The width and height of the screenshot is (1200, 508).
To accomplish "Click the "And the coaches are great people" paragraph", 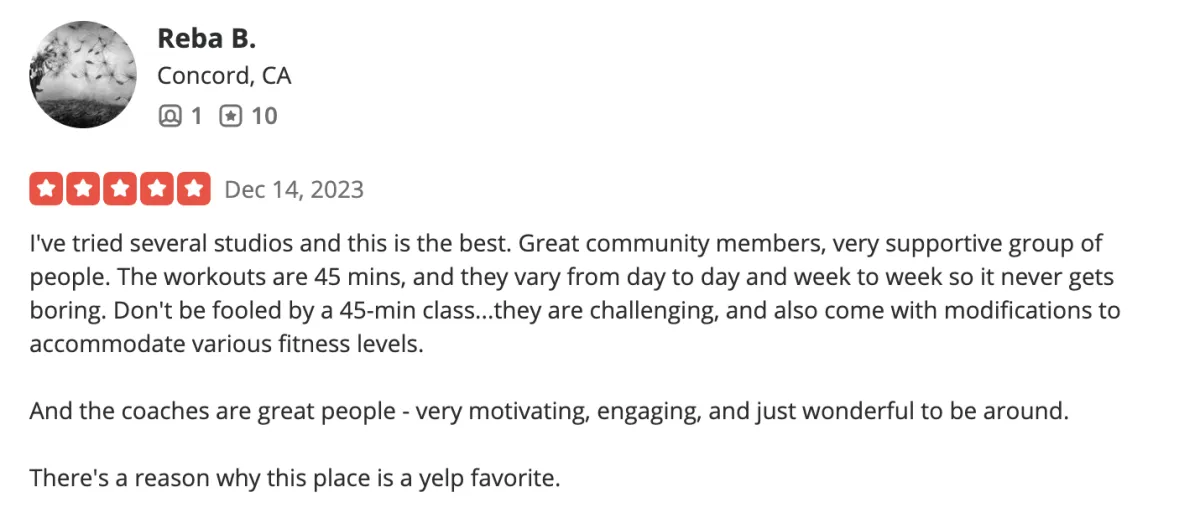I will tap(550, 411).
